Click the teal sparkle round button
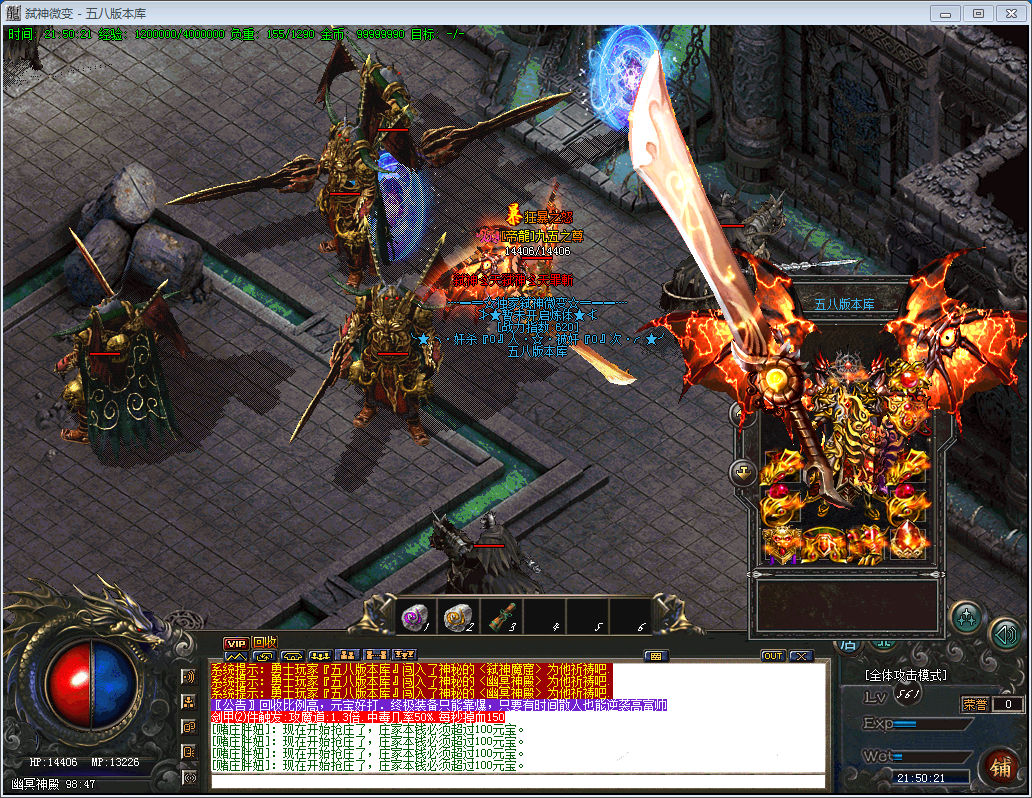Screen dimensions: 1032x798 [x=967, y=617]
